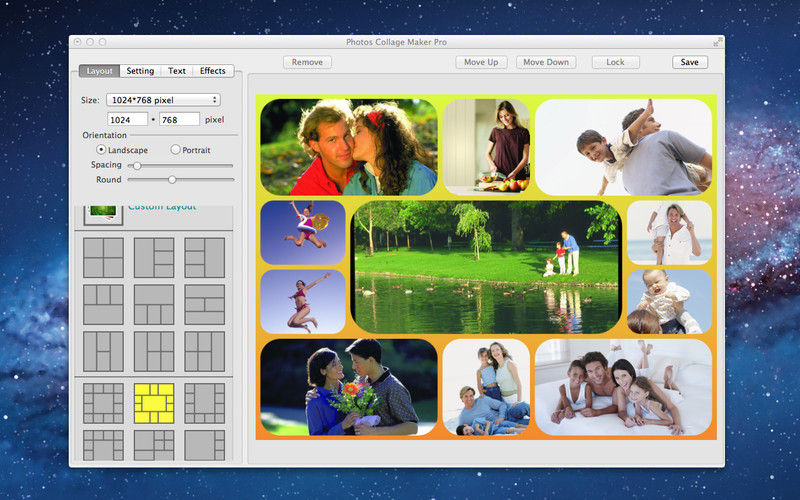Viewport: 800px width, 500px height.
Task: Select the highlighted yellow layout template
Action: pos(154,403)
